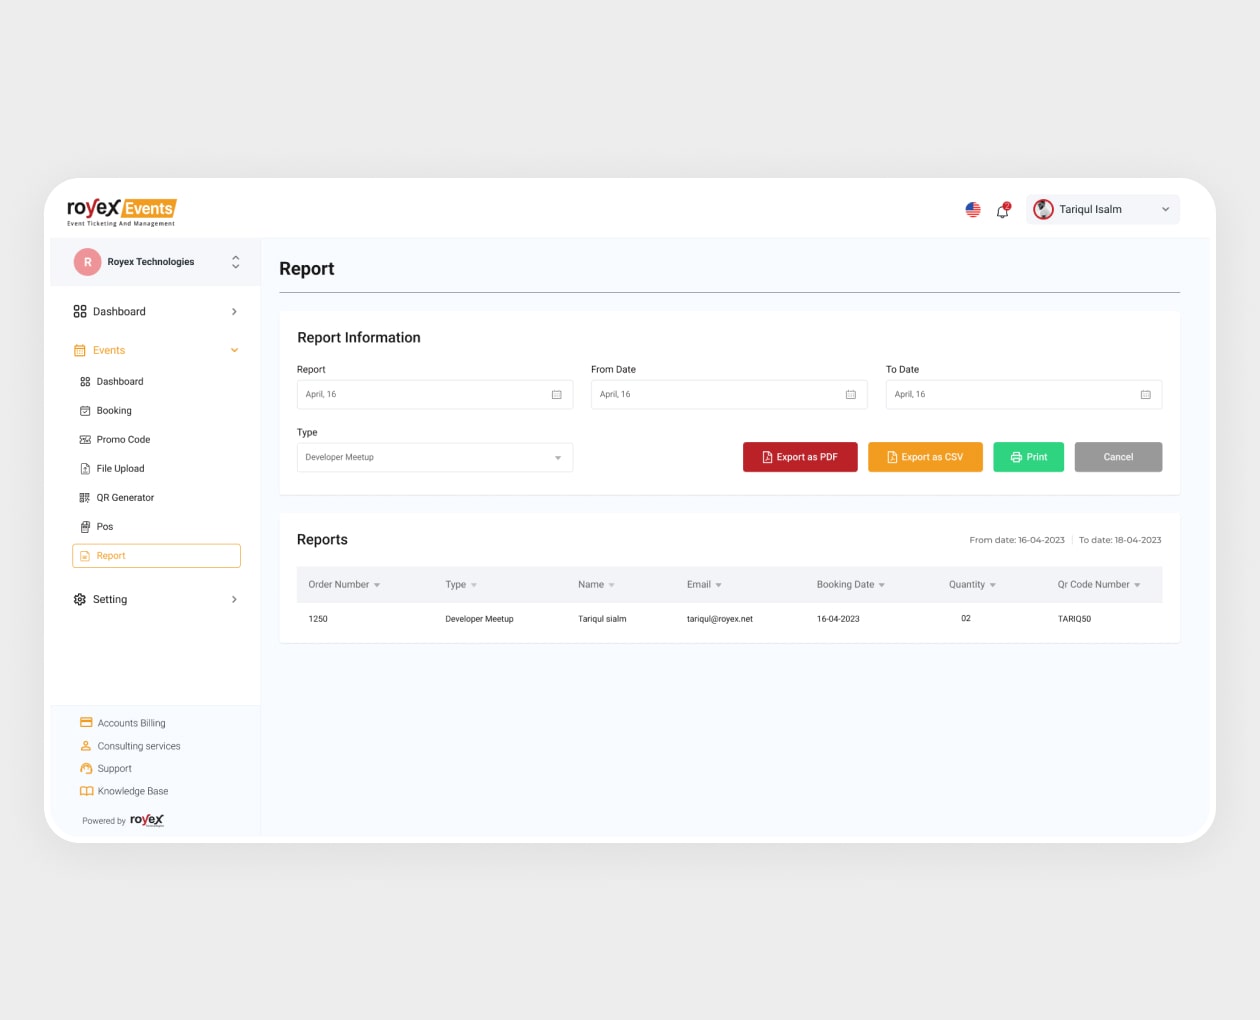1260x1020 pixels.
Task: Click the QR Generator sidebar icon
Action: tap(85, 498)
